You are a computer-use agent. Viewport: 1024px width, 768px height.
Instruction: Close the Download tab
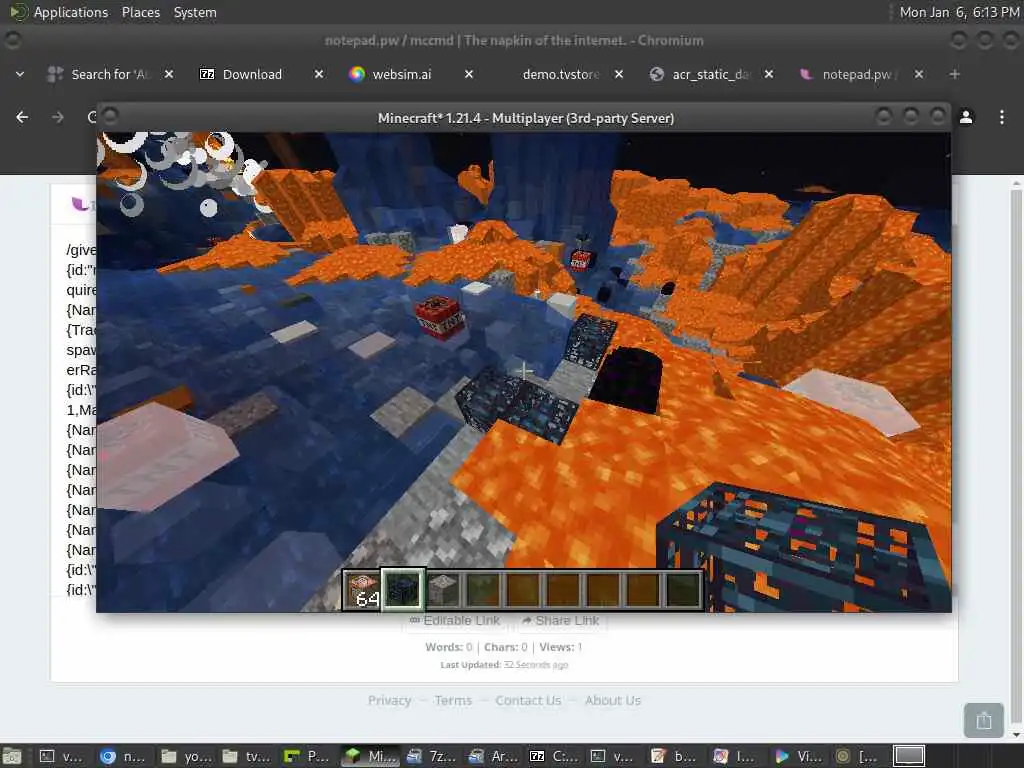click(319, 74)
